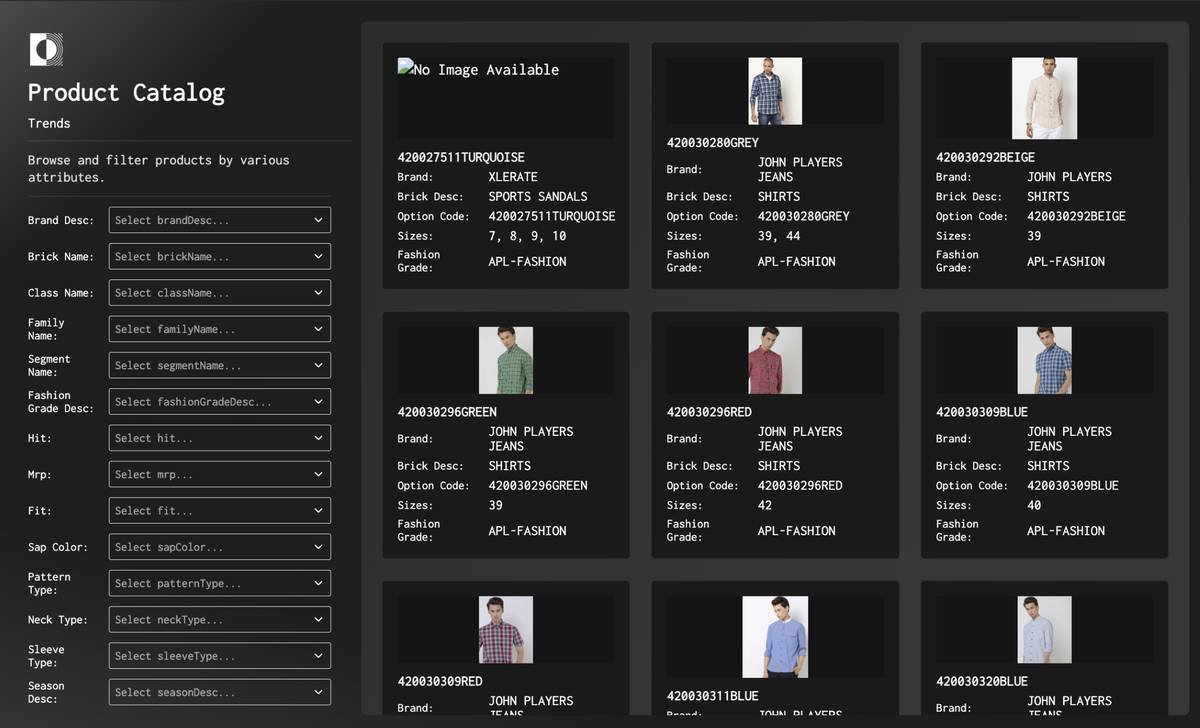Click the 420030311BLUE card title
This screenshot has width=1200, height=728.
pyautogui.click(x=713, y=695)
